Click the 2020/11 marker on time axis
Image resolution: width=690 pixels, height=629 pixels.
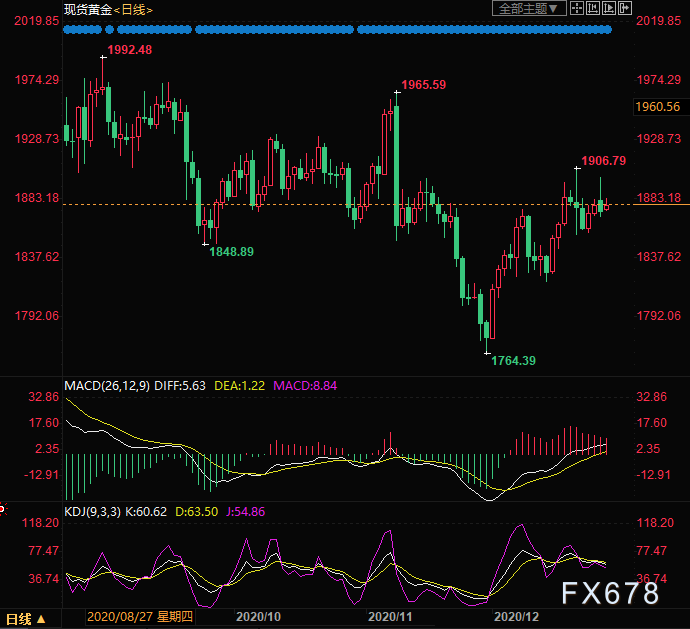pyautogui.click(x=387, y=619)
